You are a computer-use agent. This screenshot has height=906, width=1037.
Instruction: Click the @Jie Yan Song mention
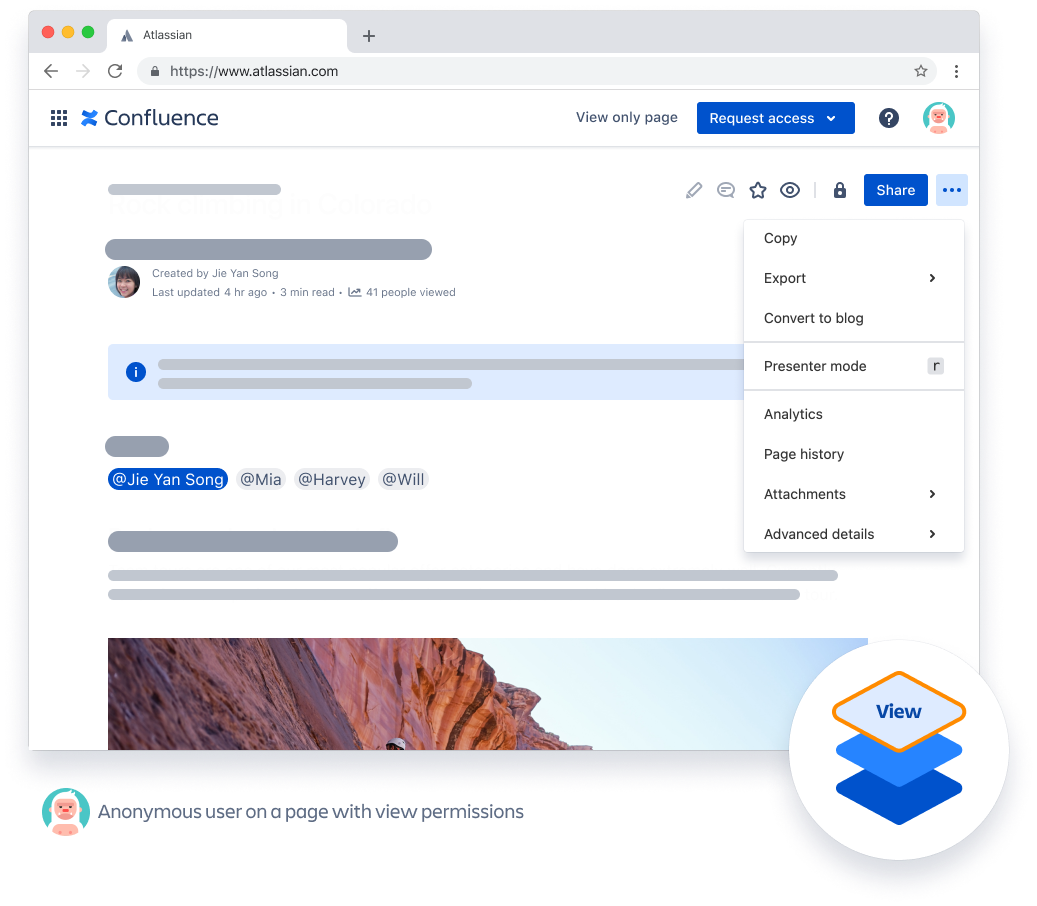pos(168,479)
